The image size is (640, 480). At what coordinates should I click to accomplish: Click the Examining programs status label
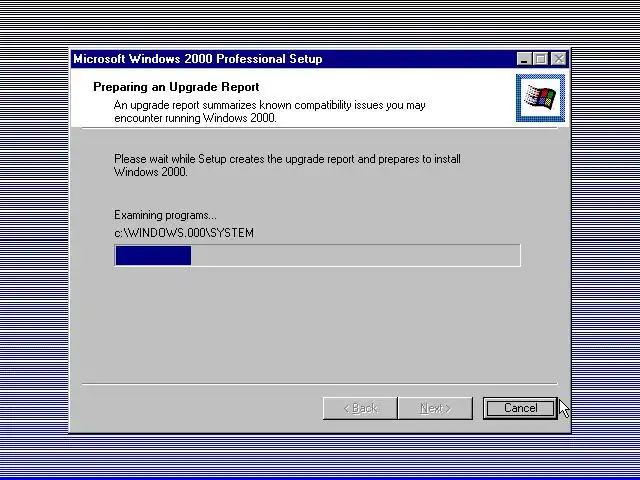tap(165, 215)
